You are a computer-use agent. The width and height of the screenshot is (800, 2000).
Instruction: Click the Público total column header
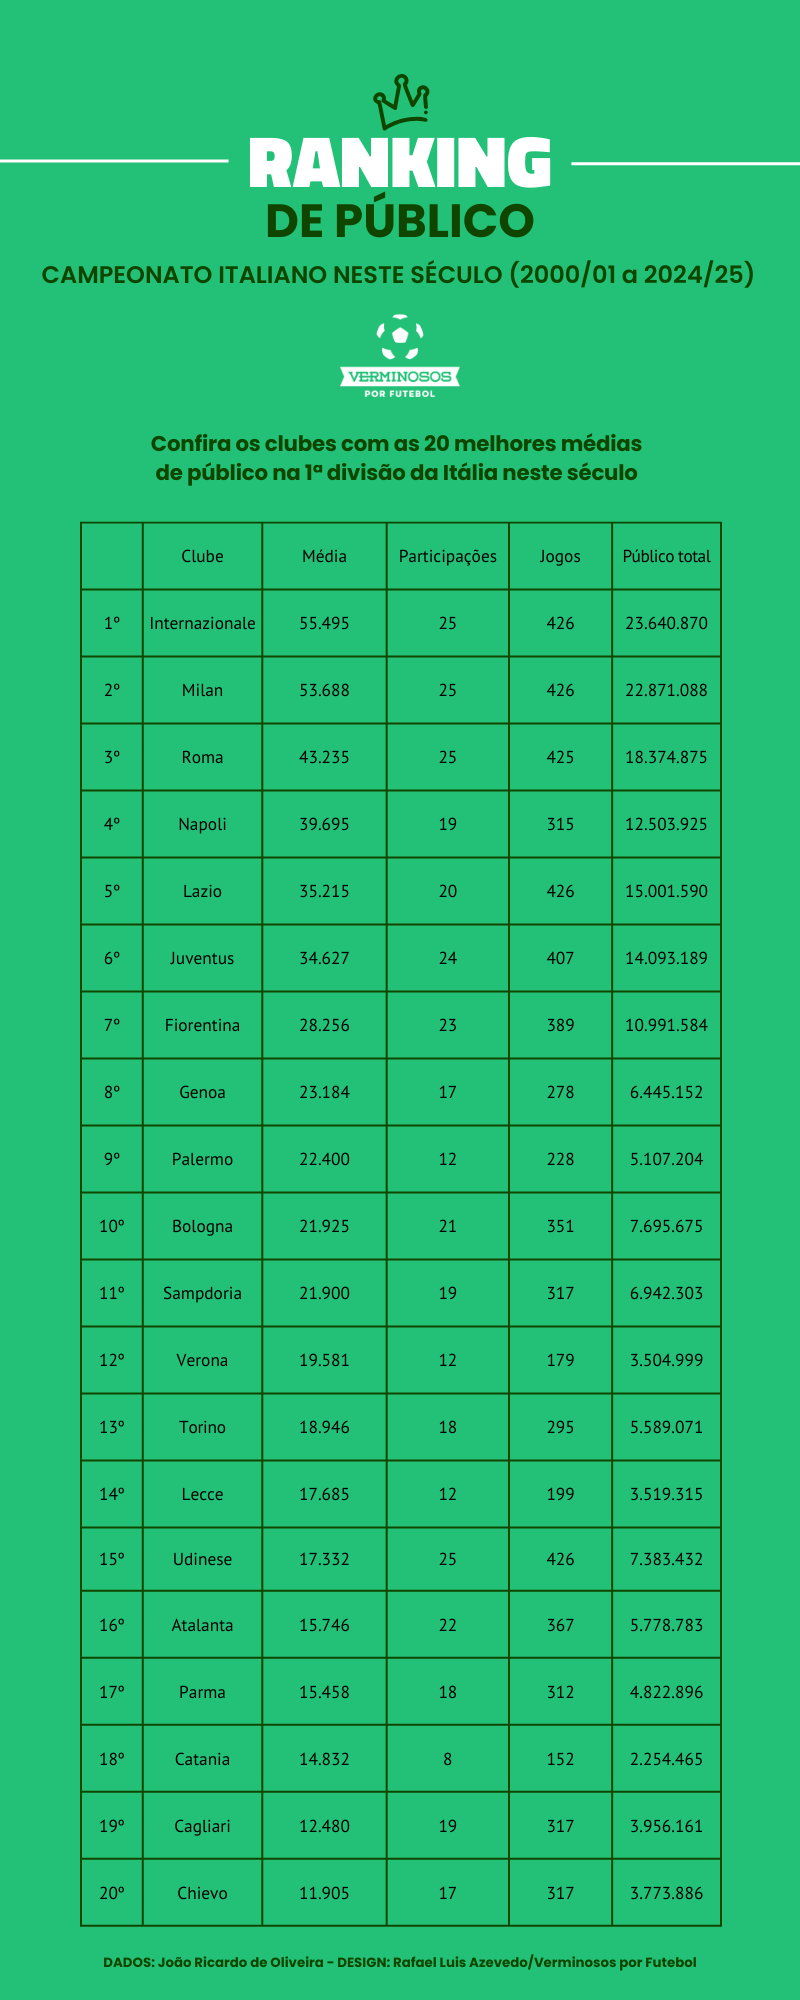click(666, 556)
